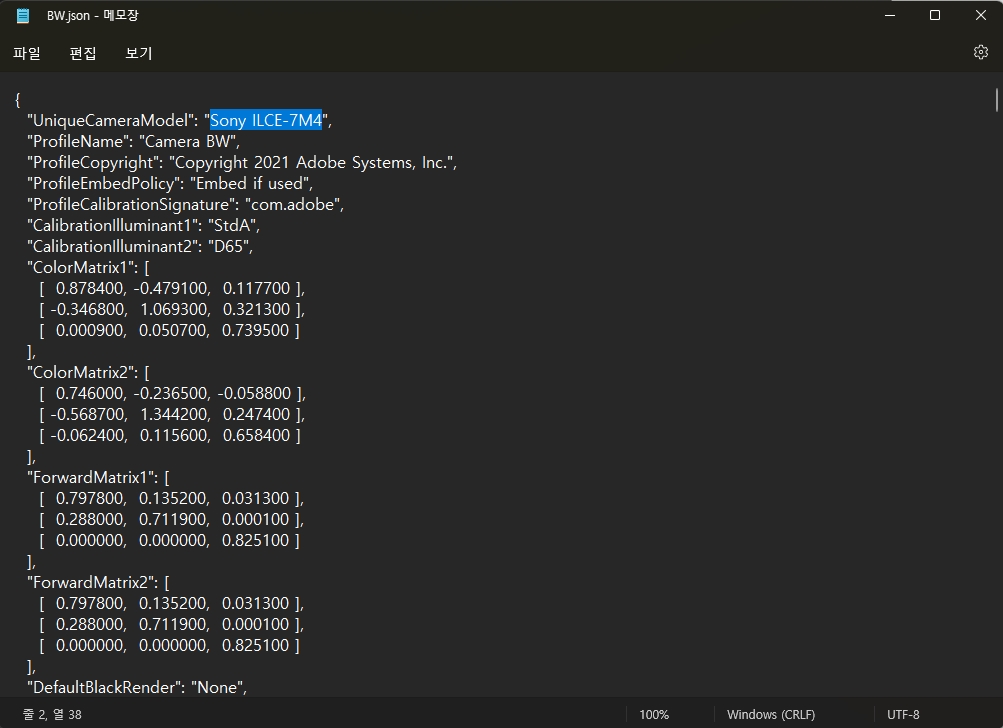The image size is (1003, 728).
Task: Open the 보기 menu
Action: tap(139, 54)
